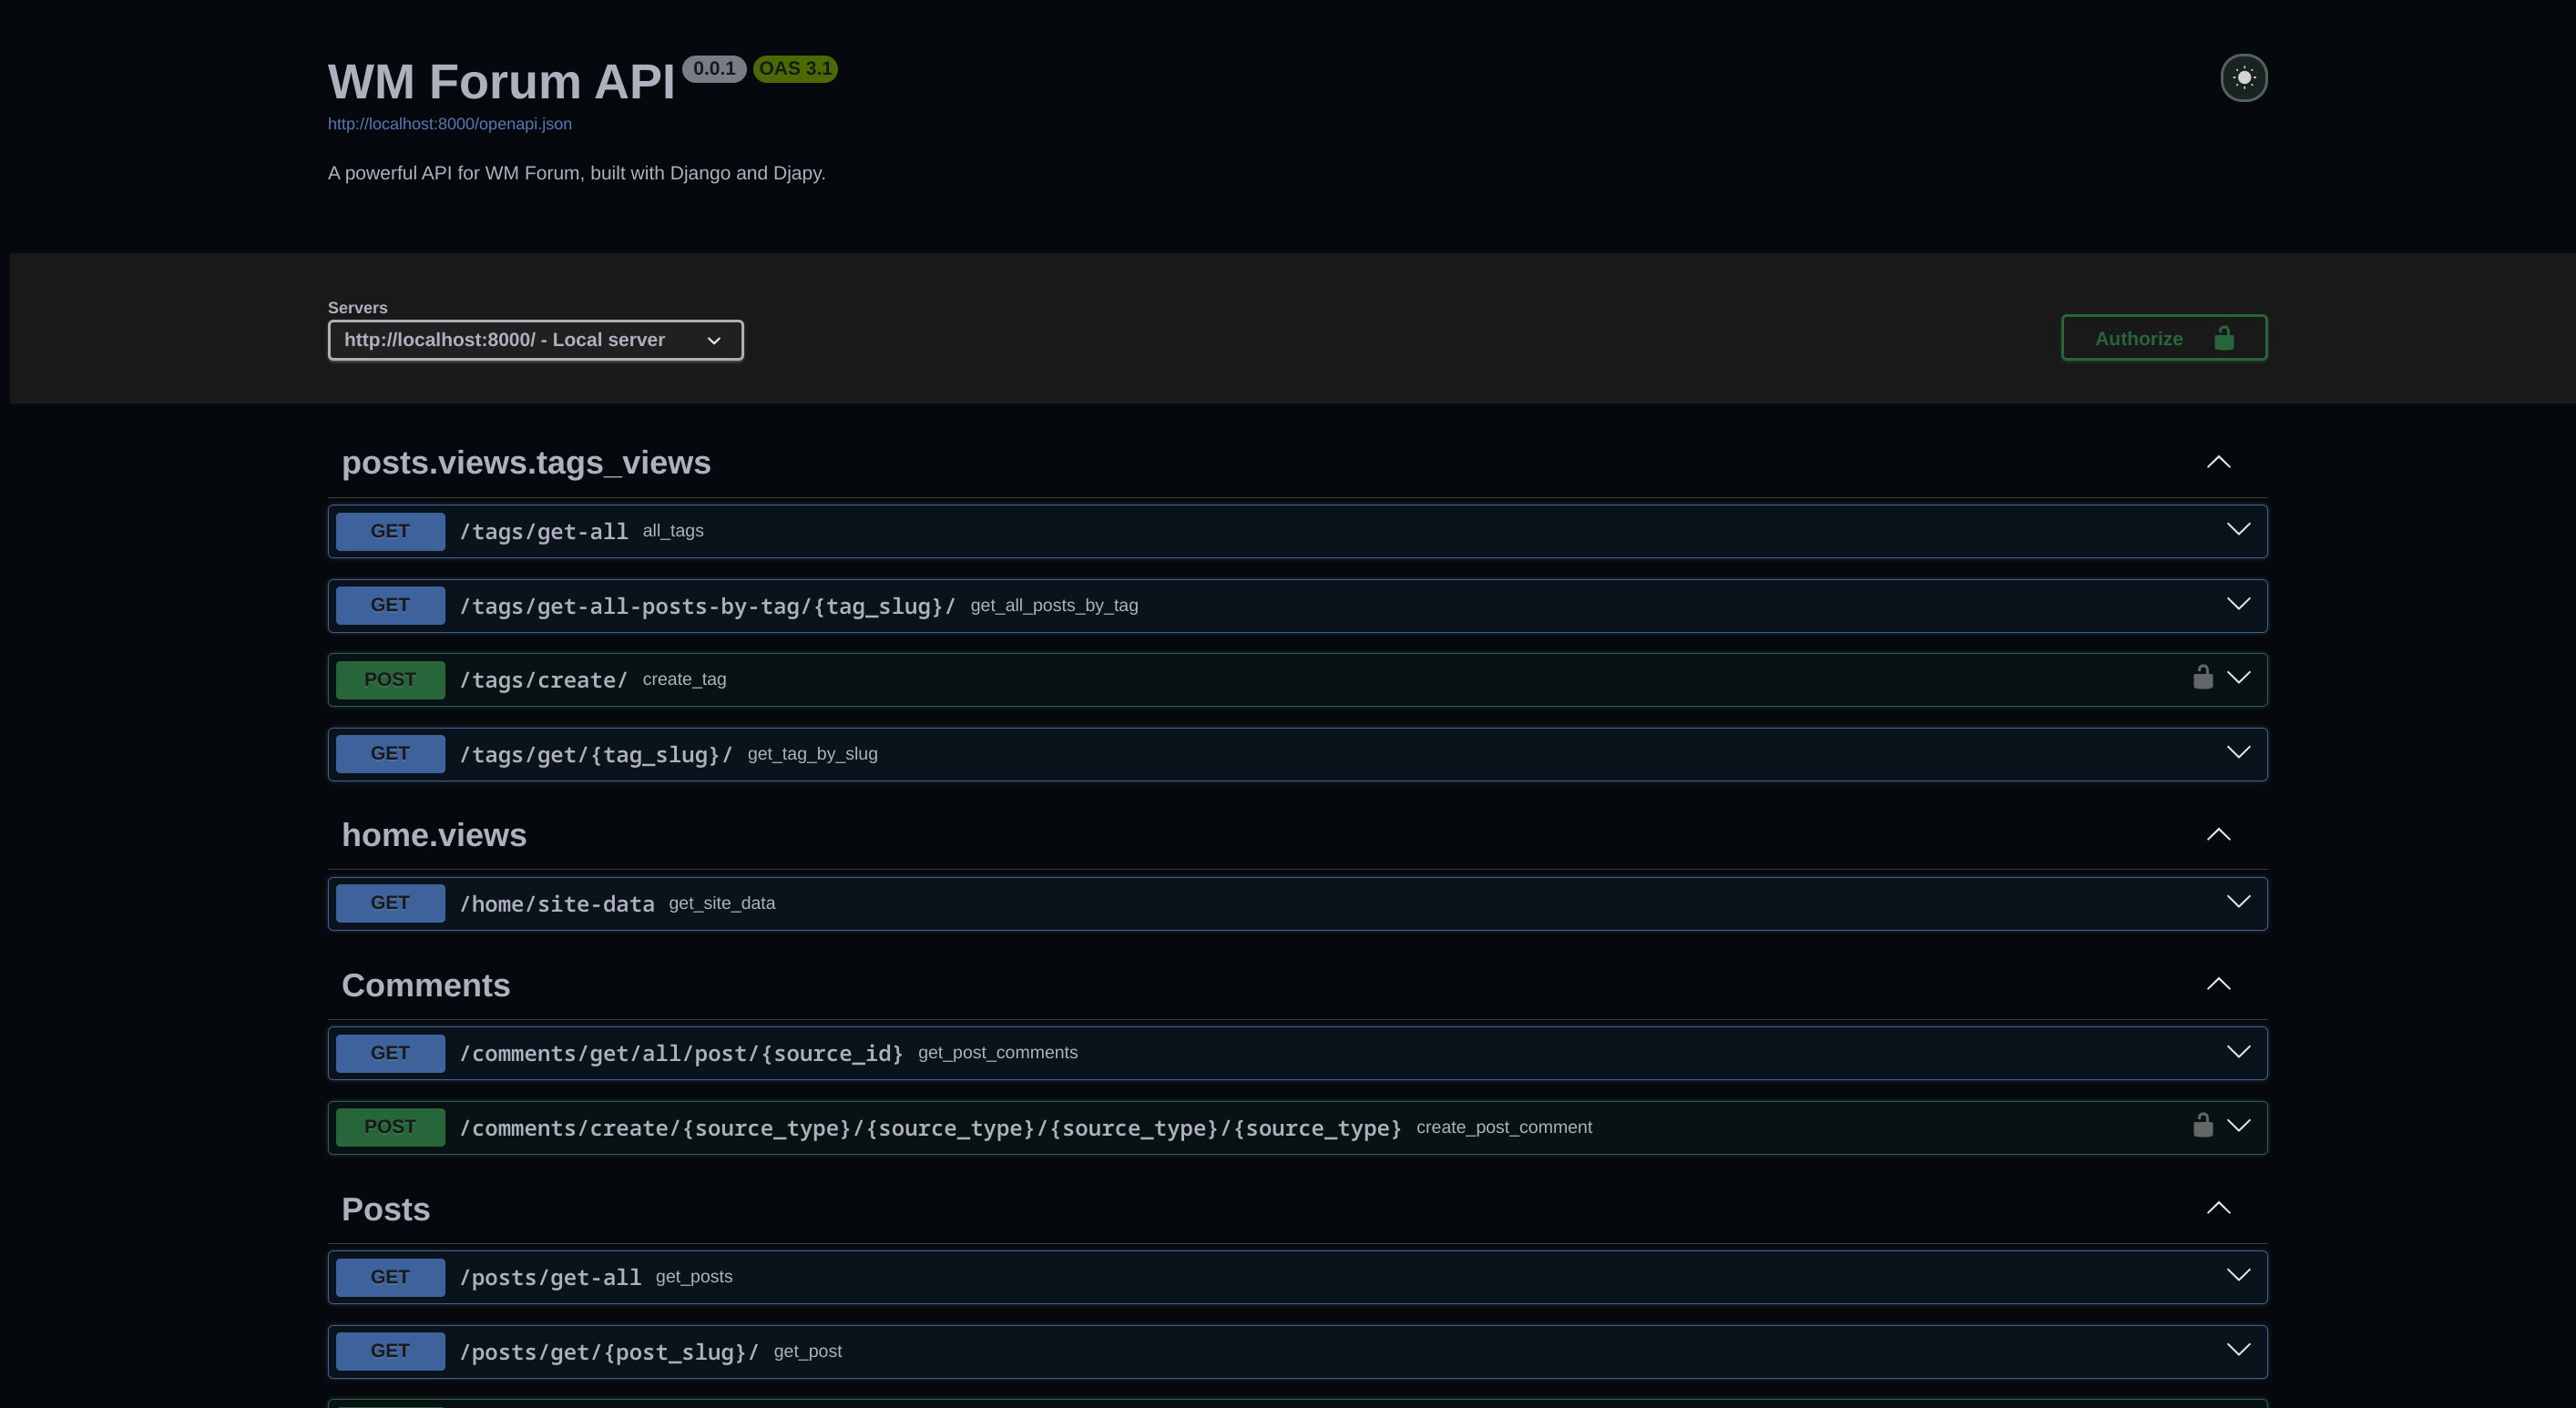Click the get_site_data operation label
The height and width of the screenshot is (1408, 2576).
[x=722, y=903]
